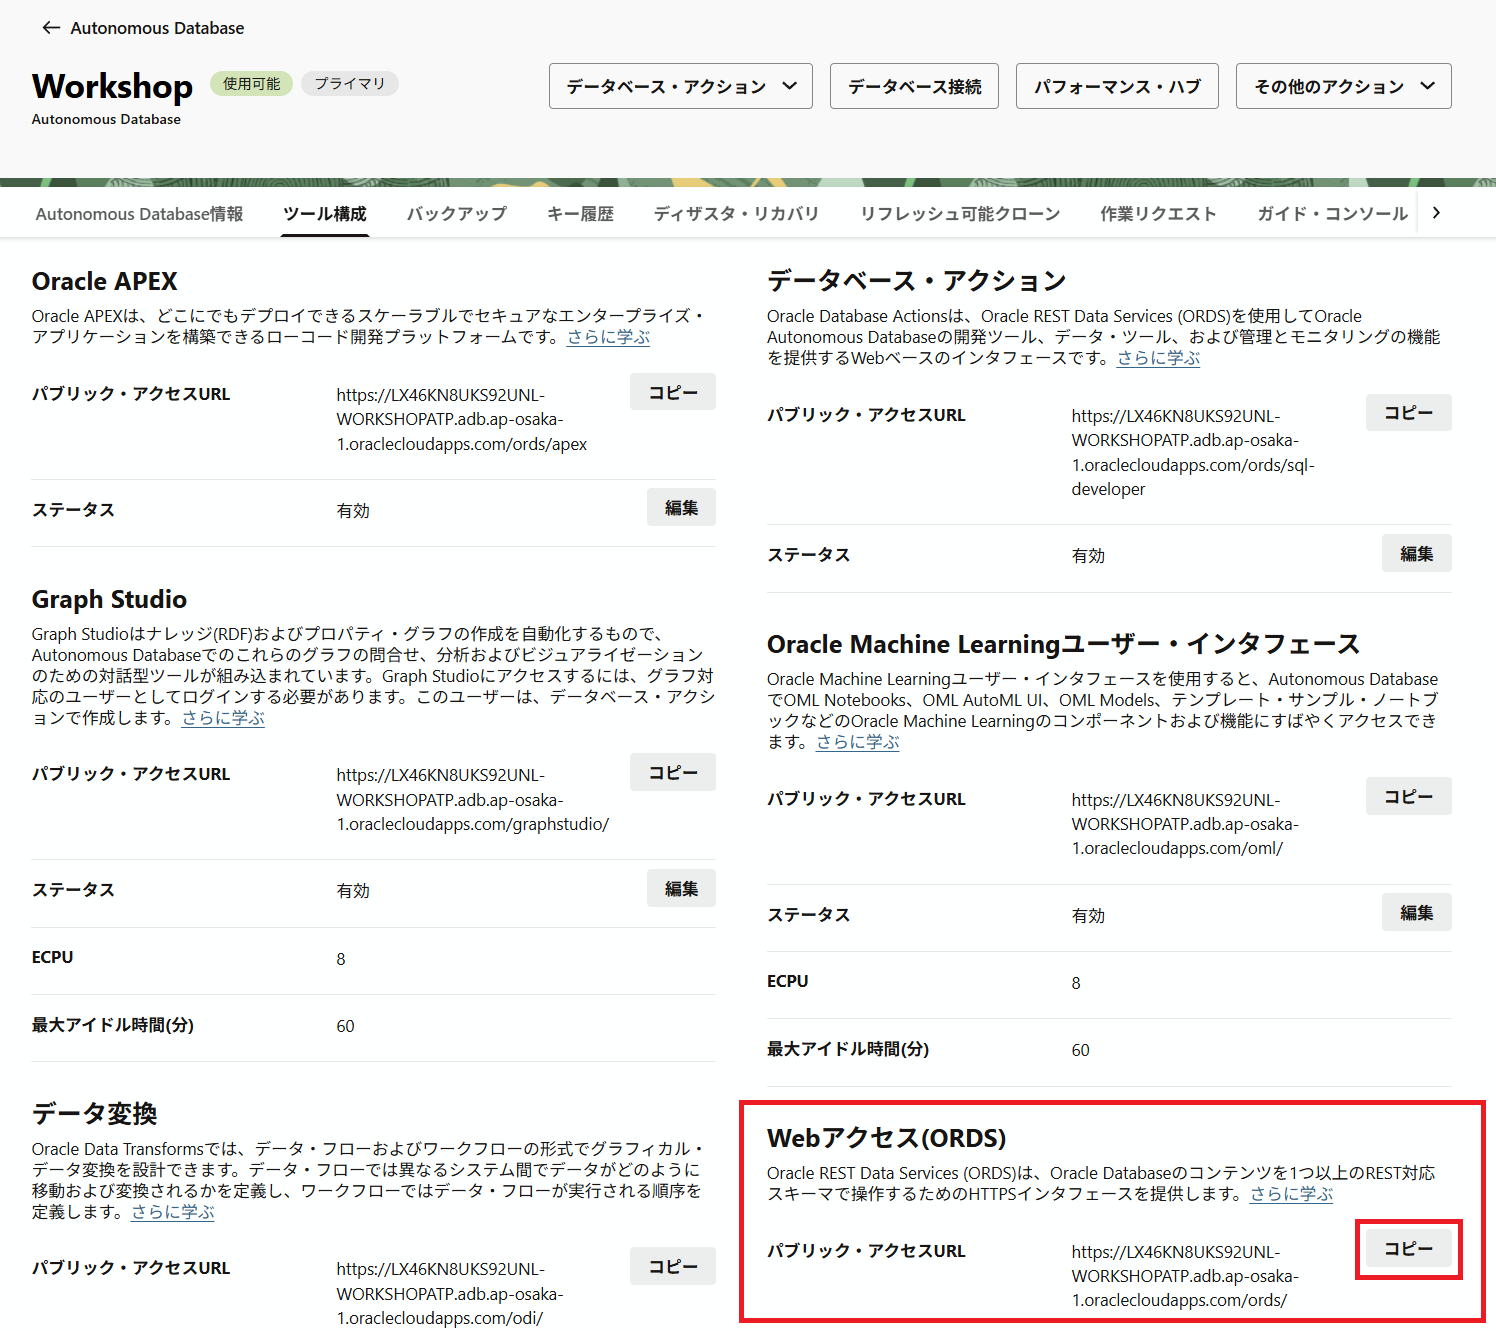Screen dimensions: 1496x1331
Task: Click さらに学ぶ link under データ変換
Action: click(173, 1212)
